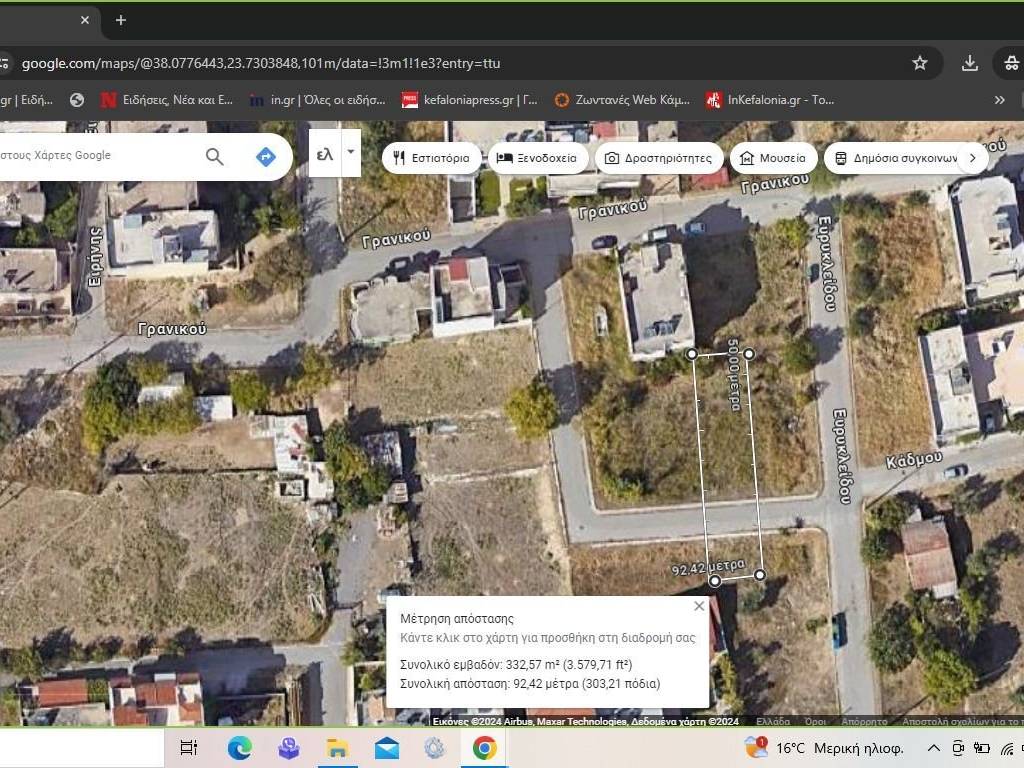1024x768 pixels.
Task: Launch File Explorer from the taskbar
Action: click(x=337, y=747)
